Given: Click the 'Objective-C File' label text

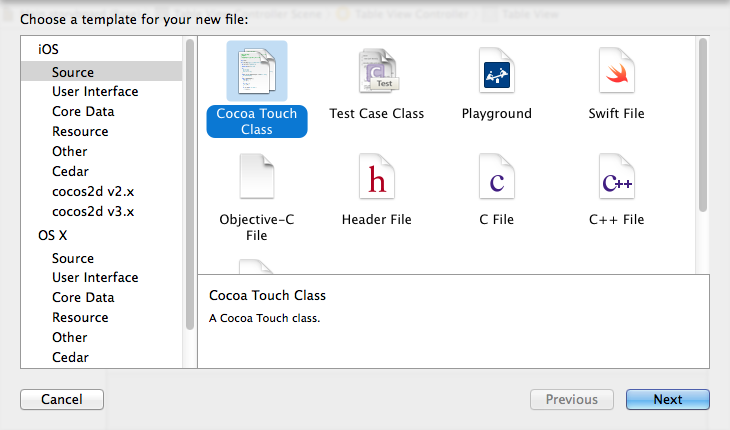Looking at the screenshot, I should point(257,227).
